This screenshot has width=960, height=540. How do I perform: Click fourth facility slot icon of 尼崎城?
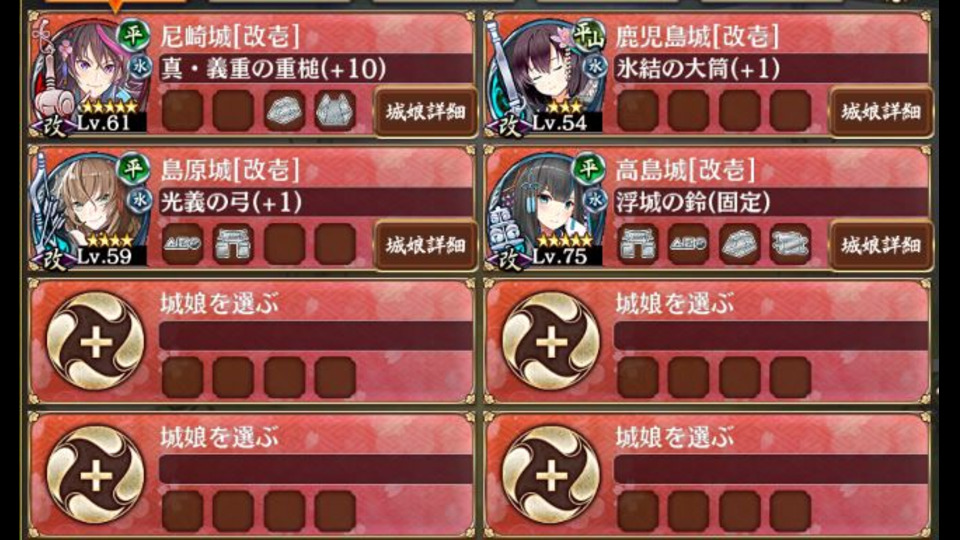(335, 111)
